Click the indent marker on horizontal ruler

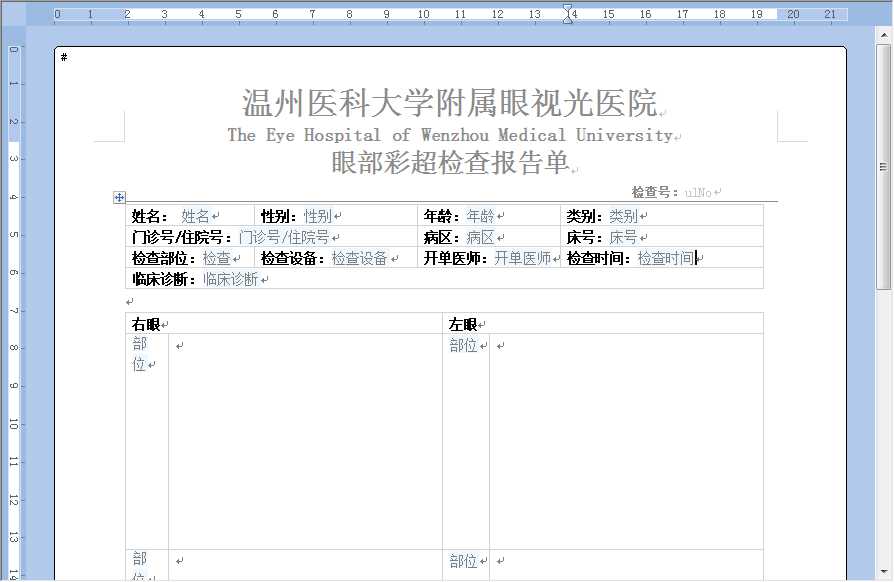568,14
